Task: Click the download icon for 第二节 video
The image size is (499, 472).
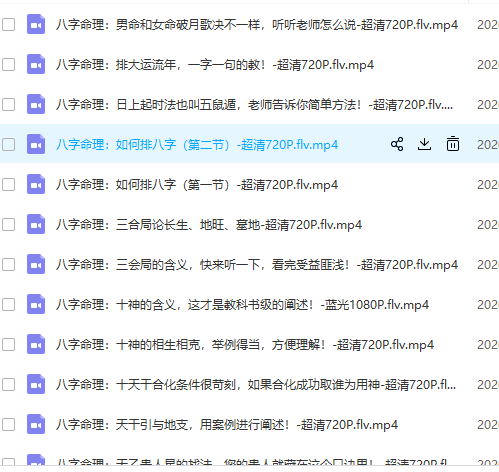Action: pos(424,144)
